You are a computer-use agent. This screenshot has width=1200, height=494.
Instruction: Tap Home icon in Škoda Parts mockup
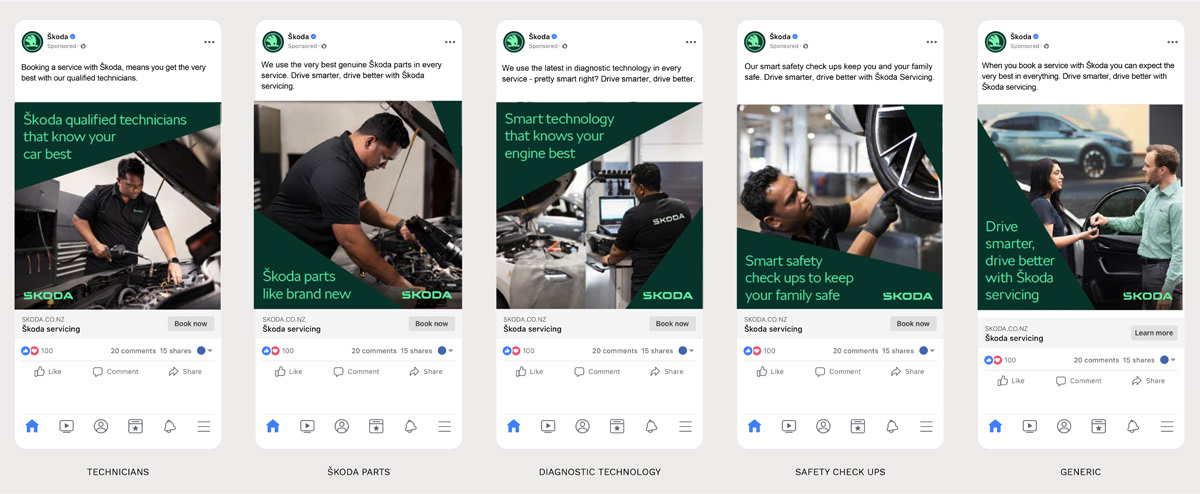click(273, 426)
